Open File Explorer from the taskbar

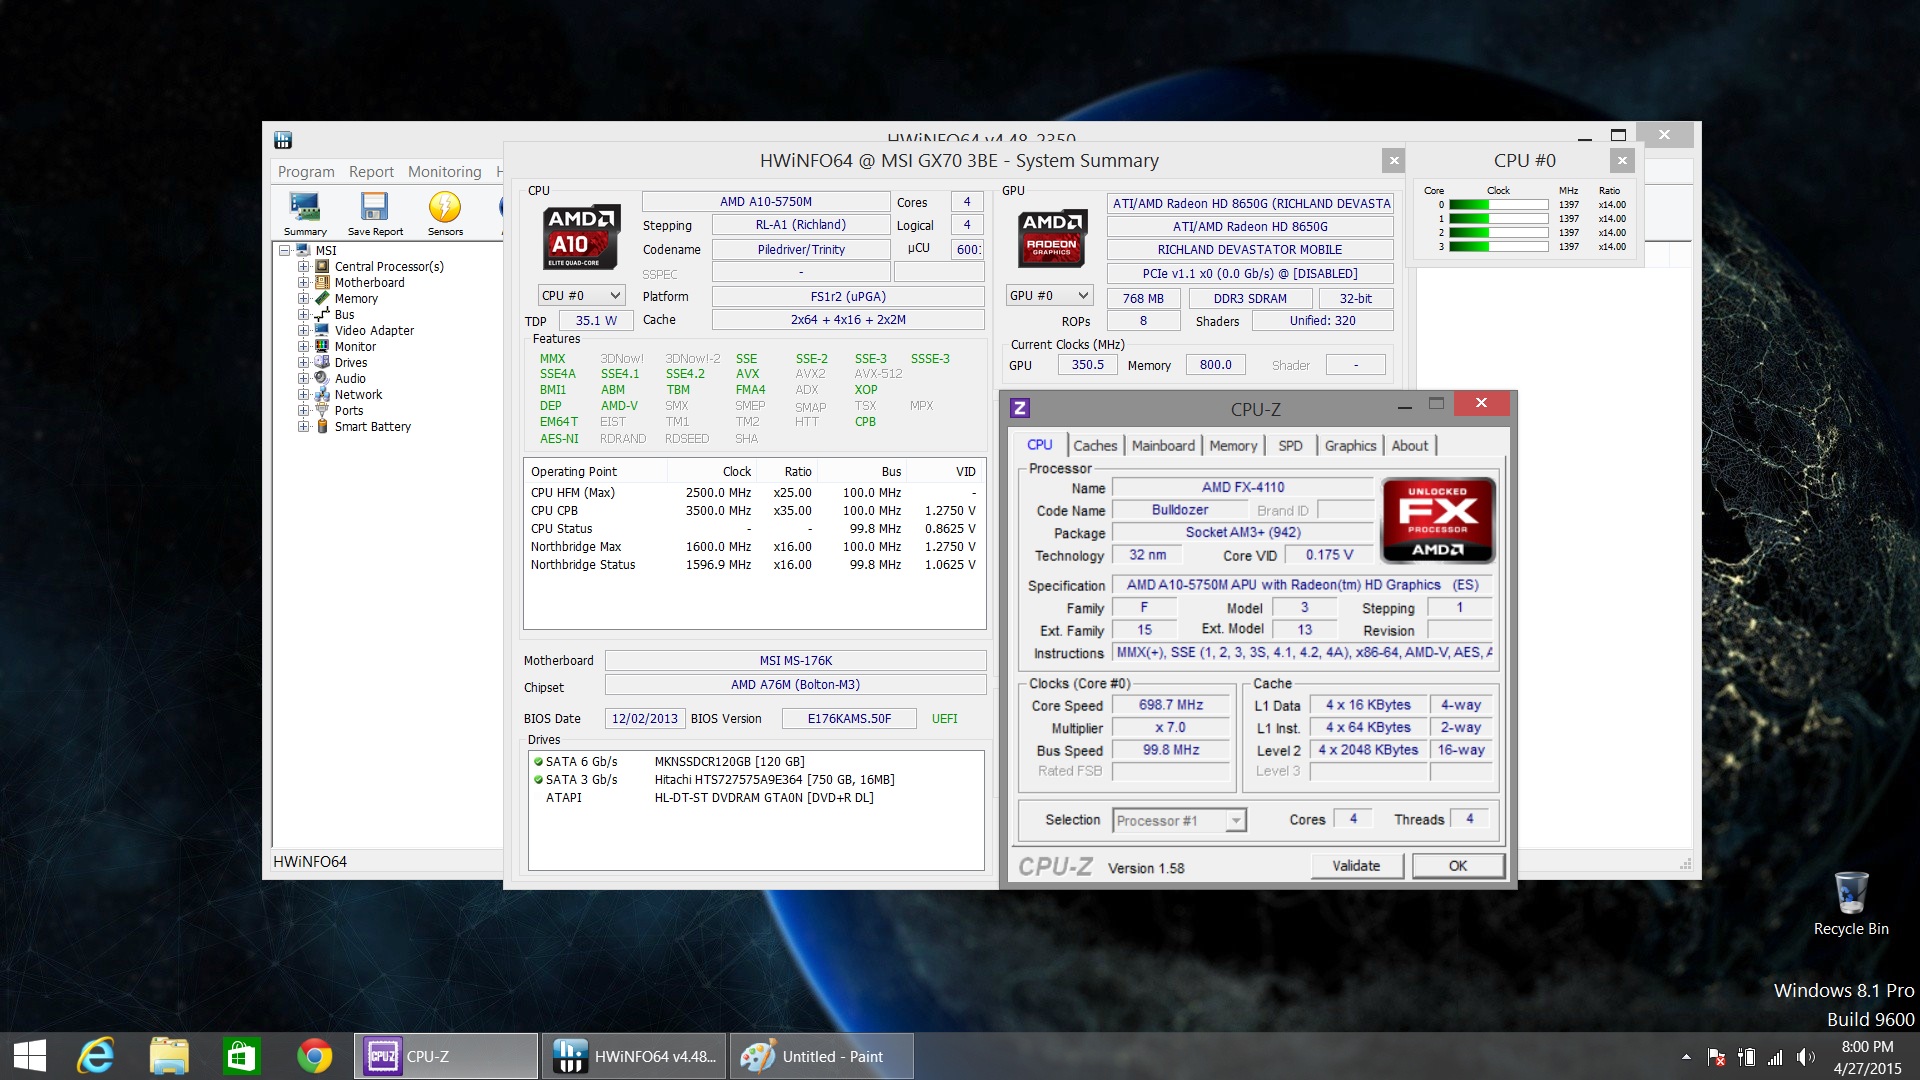(x=169, y=1056)
